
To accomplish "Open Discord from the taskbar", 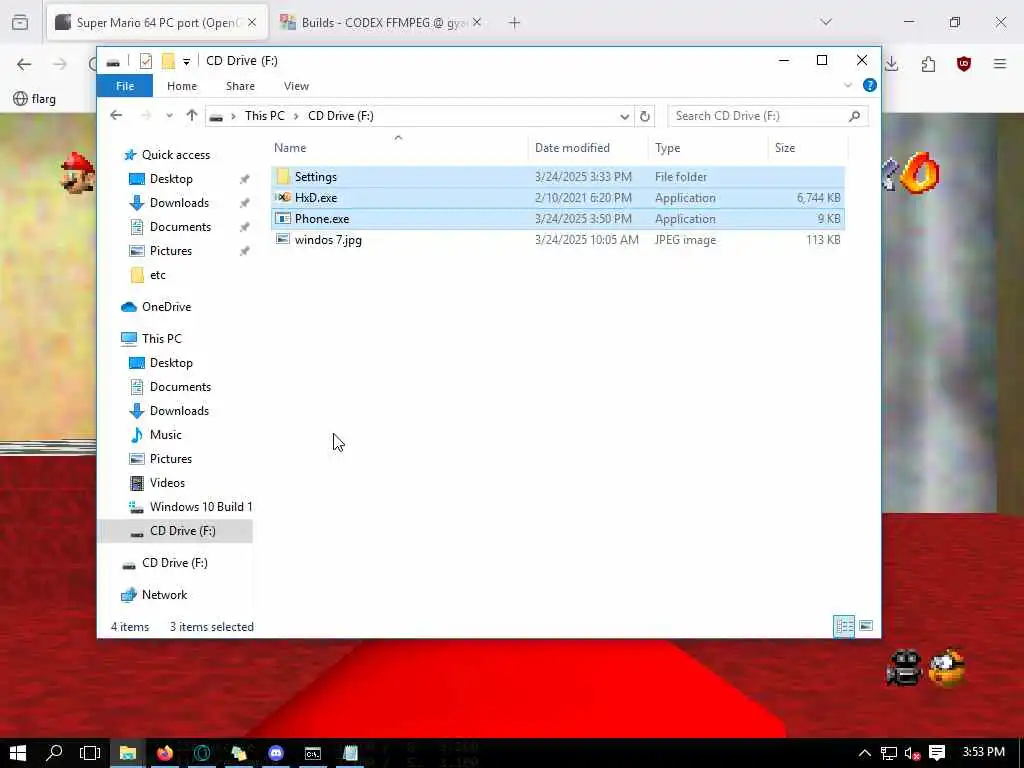I will tap(276, 753).
